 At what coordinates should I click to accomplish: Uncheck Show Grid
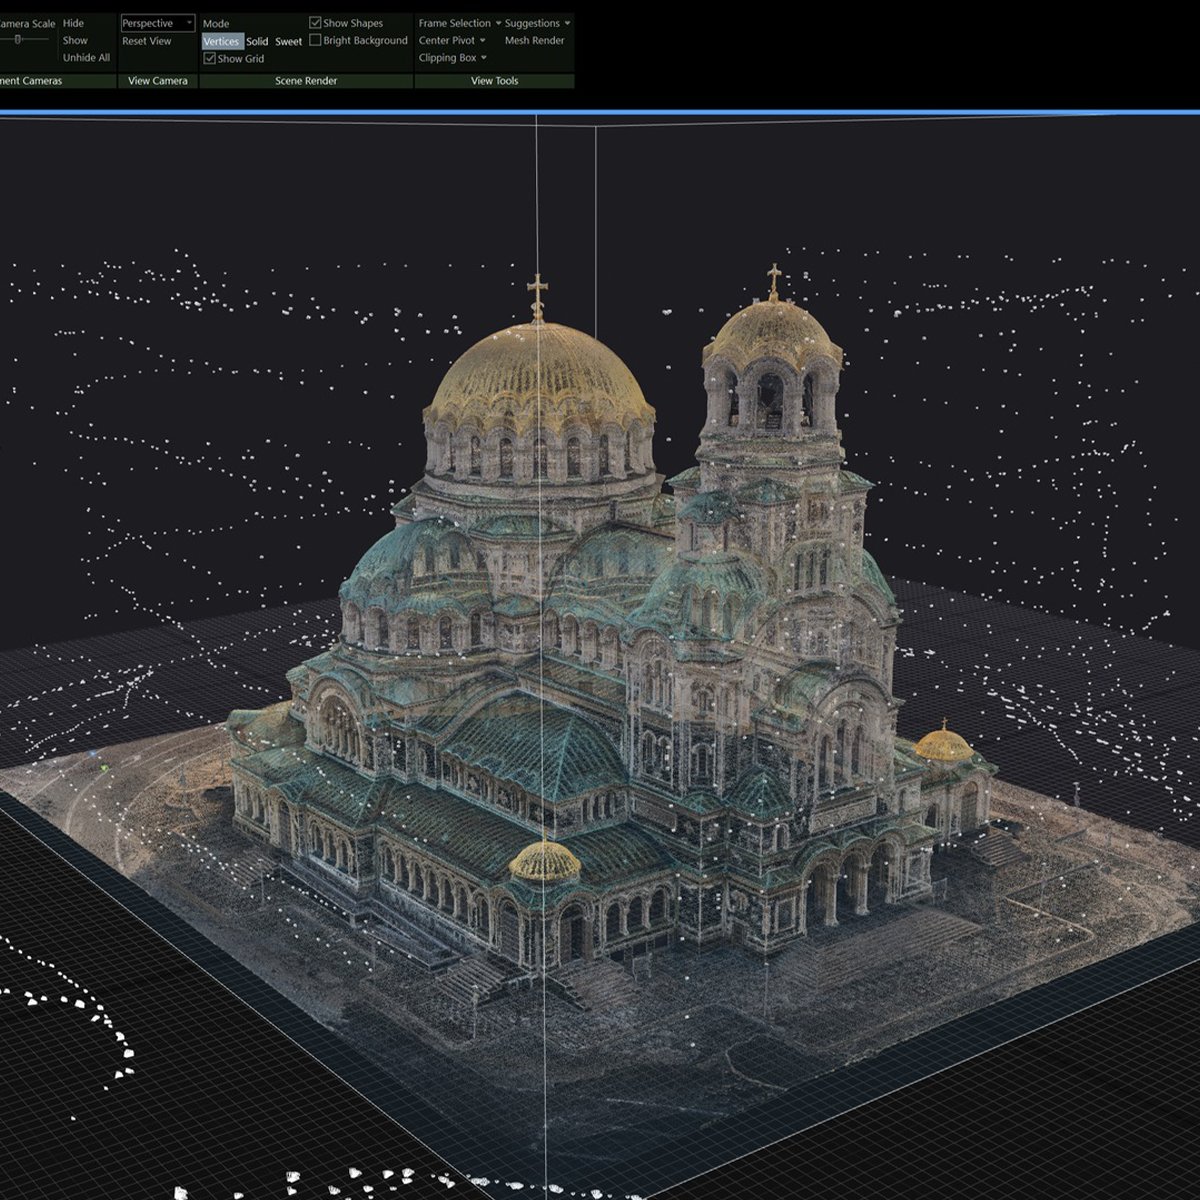209,58
